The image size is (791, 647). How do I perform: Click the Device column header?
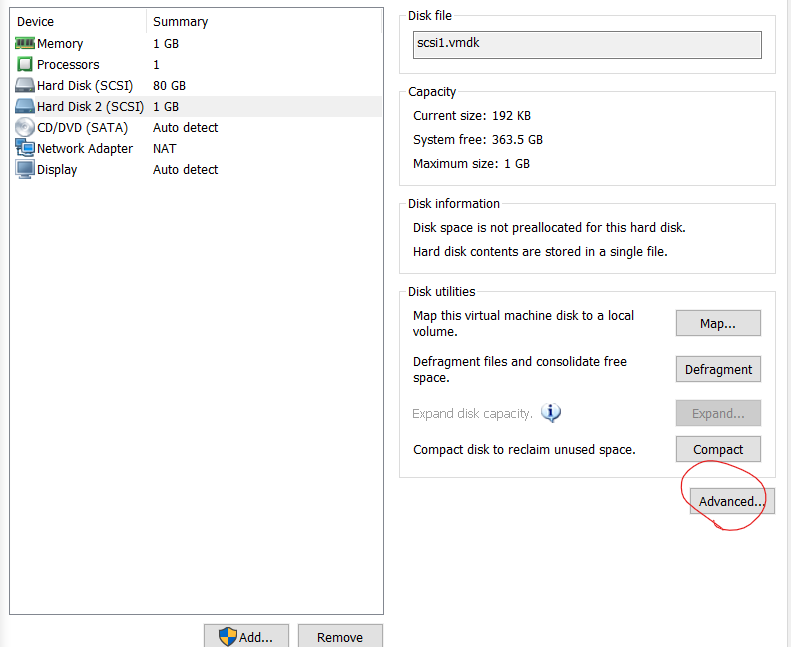pyautogui.click(x=35, y=22)
